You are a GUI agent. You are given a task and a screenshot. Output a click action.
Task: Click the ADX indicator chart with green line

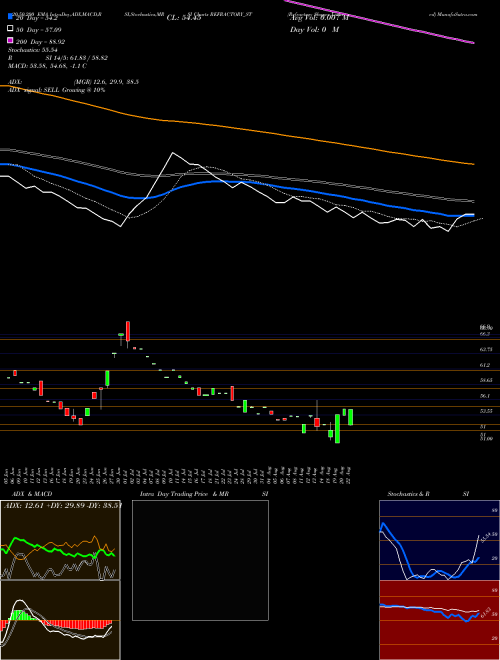pyautogui.click(x=60, y=540)
